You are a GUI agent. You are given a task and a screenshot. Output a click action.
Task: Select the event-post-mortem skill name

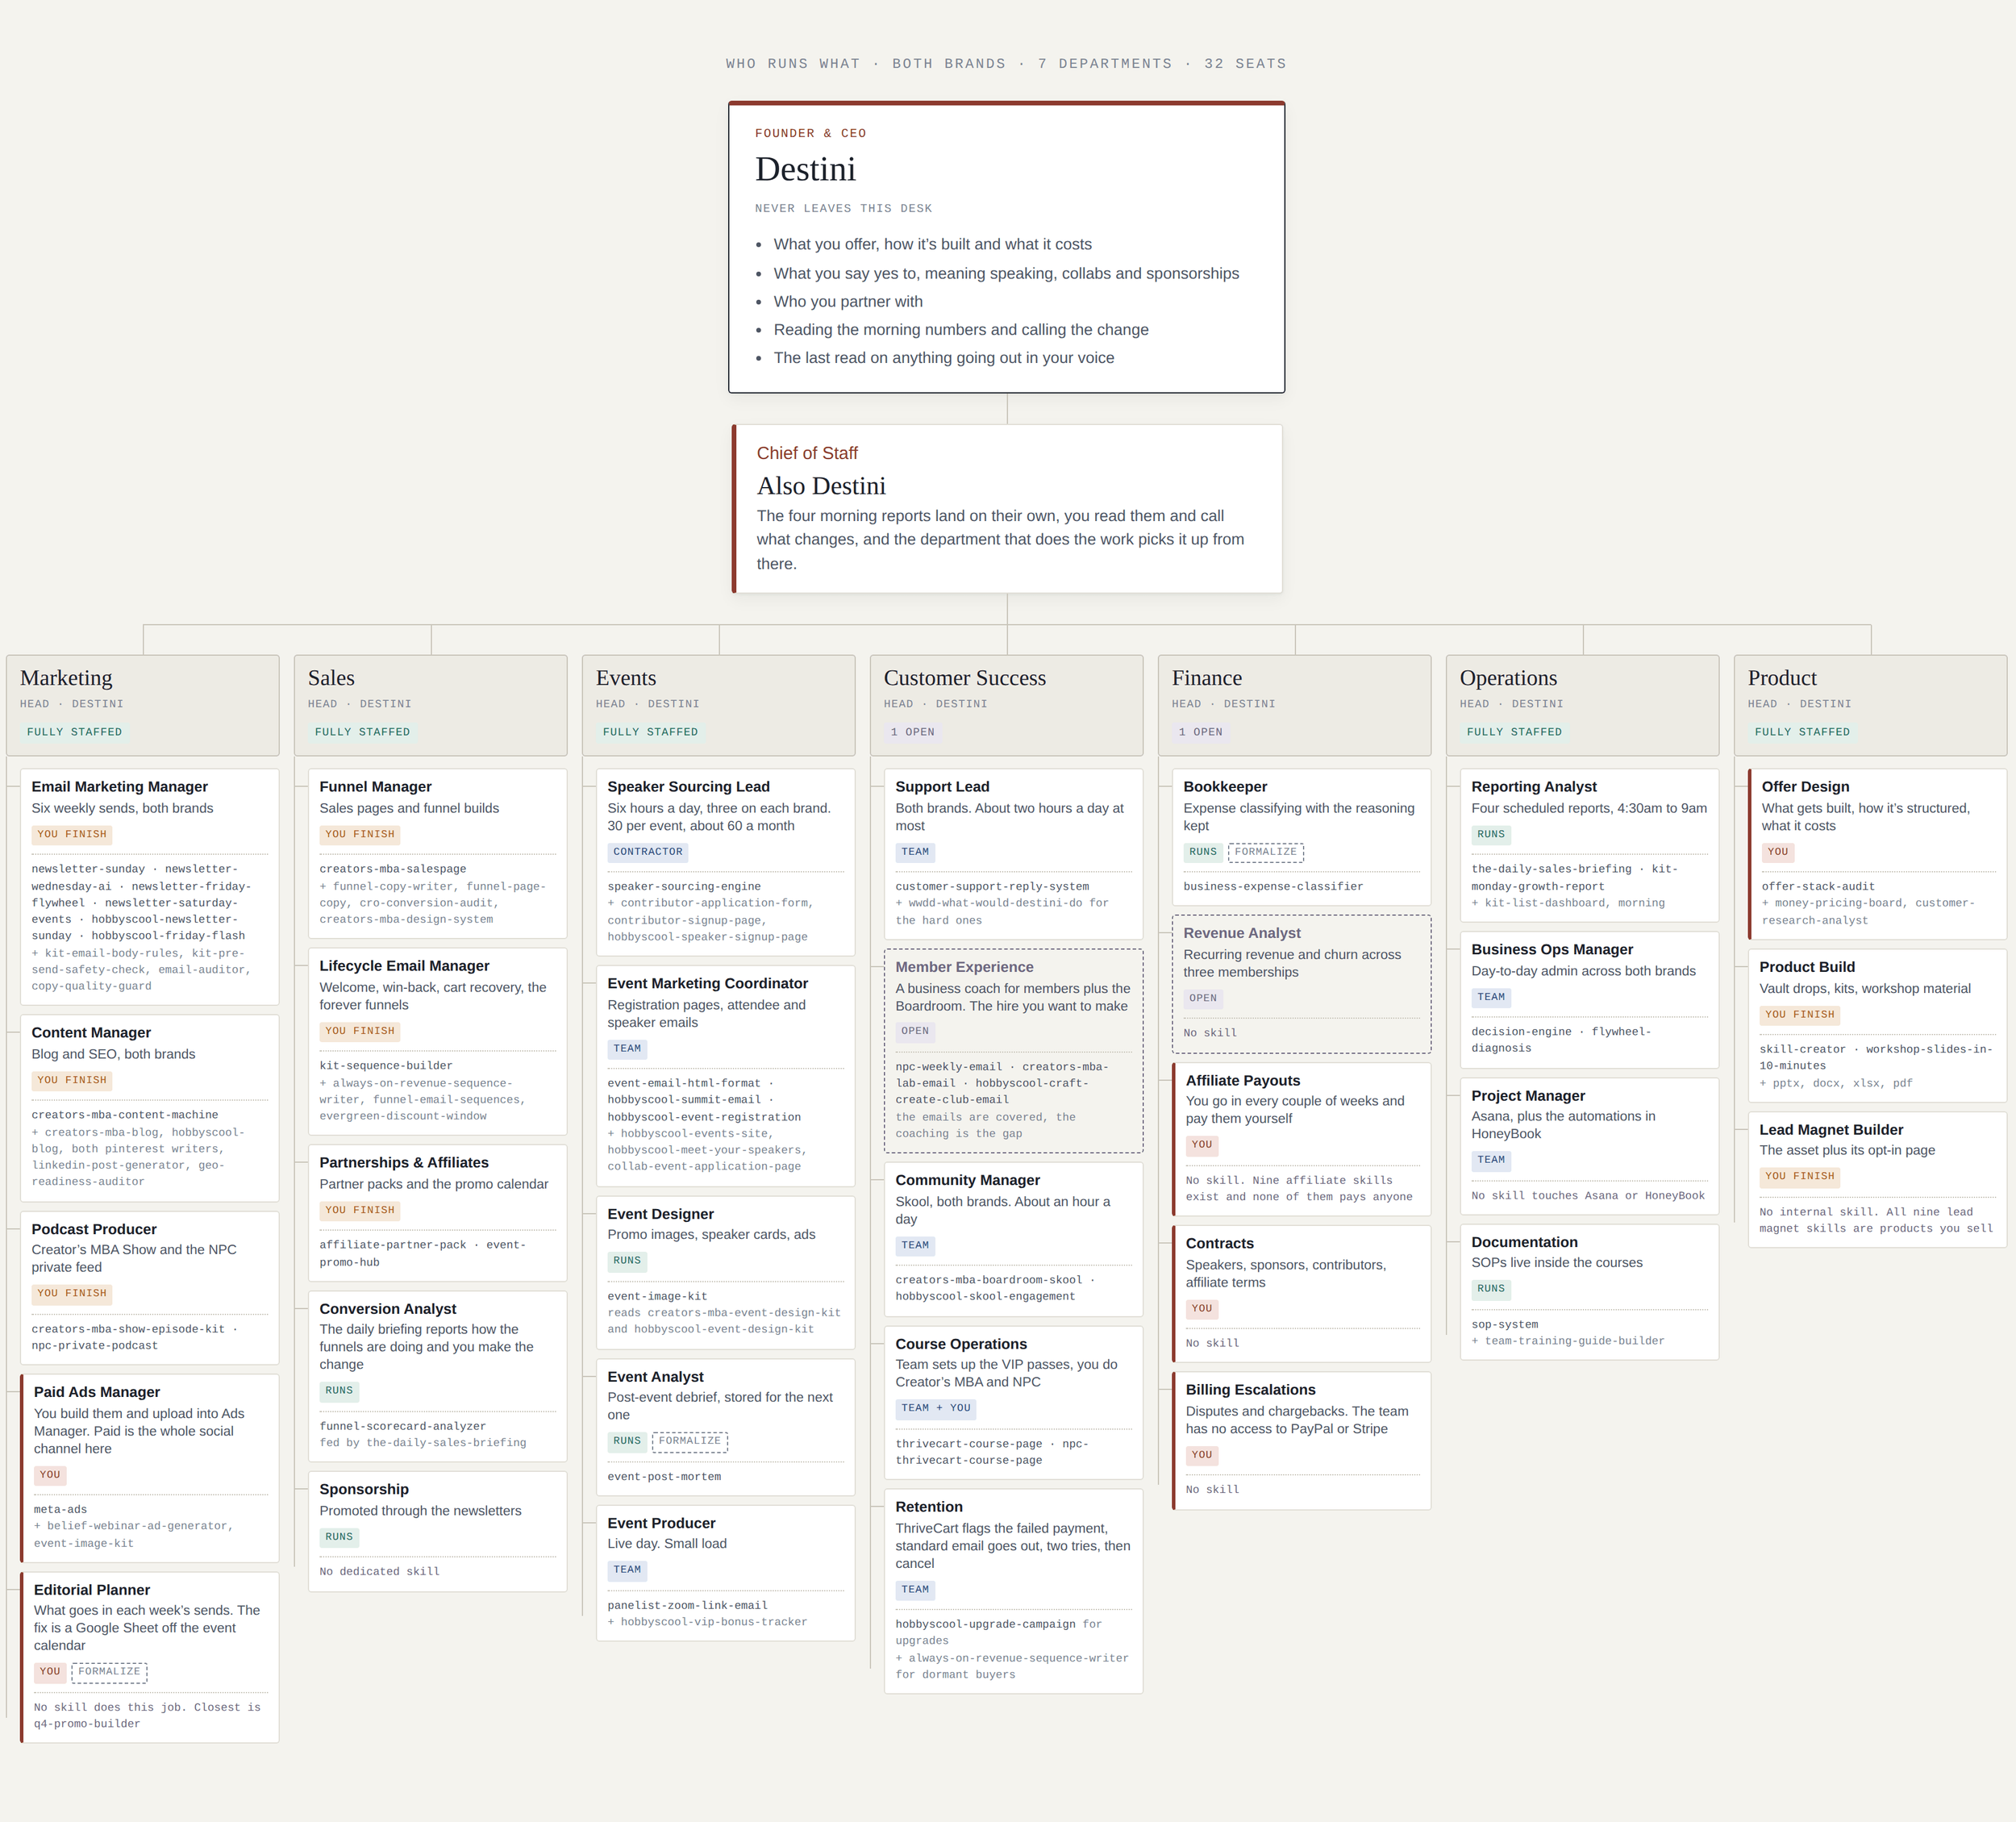point(664,1477)
